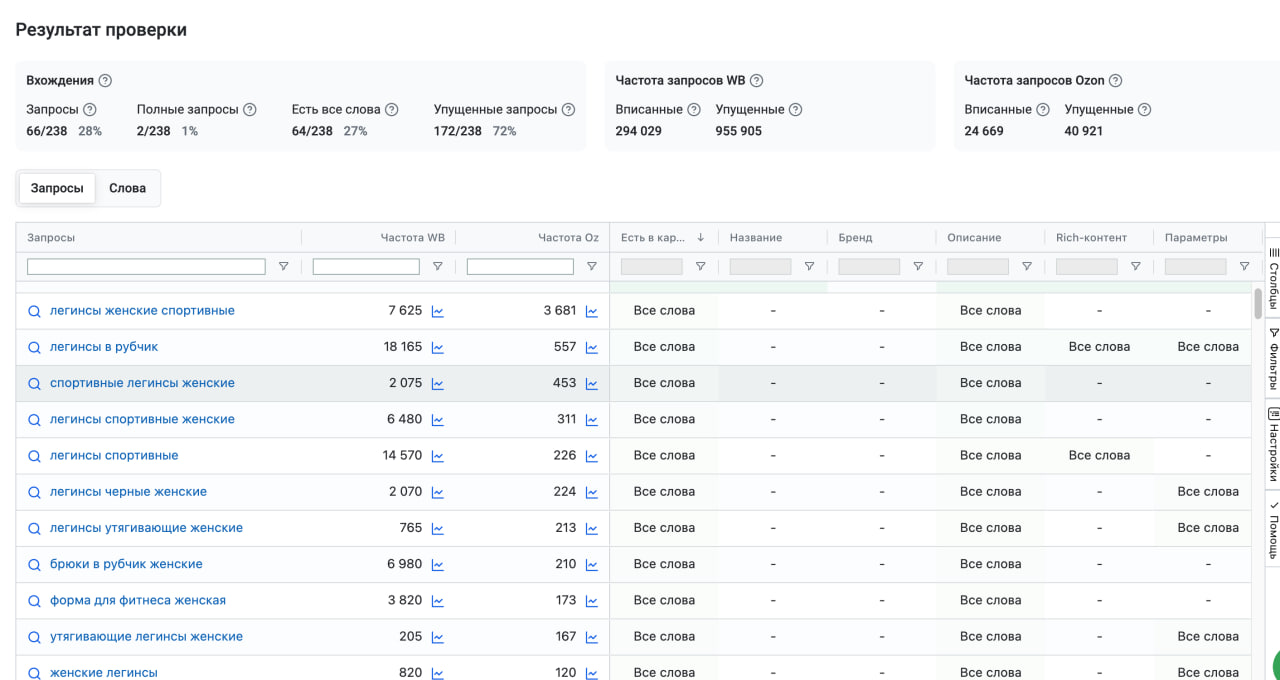Open Oz frequency chart for легинсы черные женские
The height and width of the screenshot is (680, 1280).
(592, 492)
